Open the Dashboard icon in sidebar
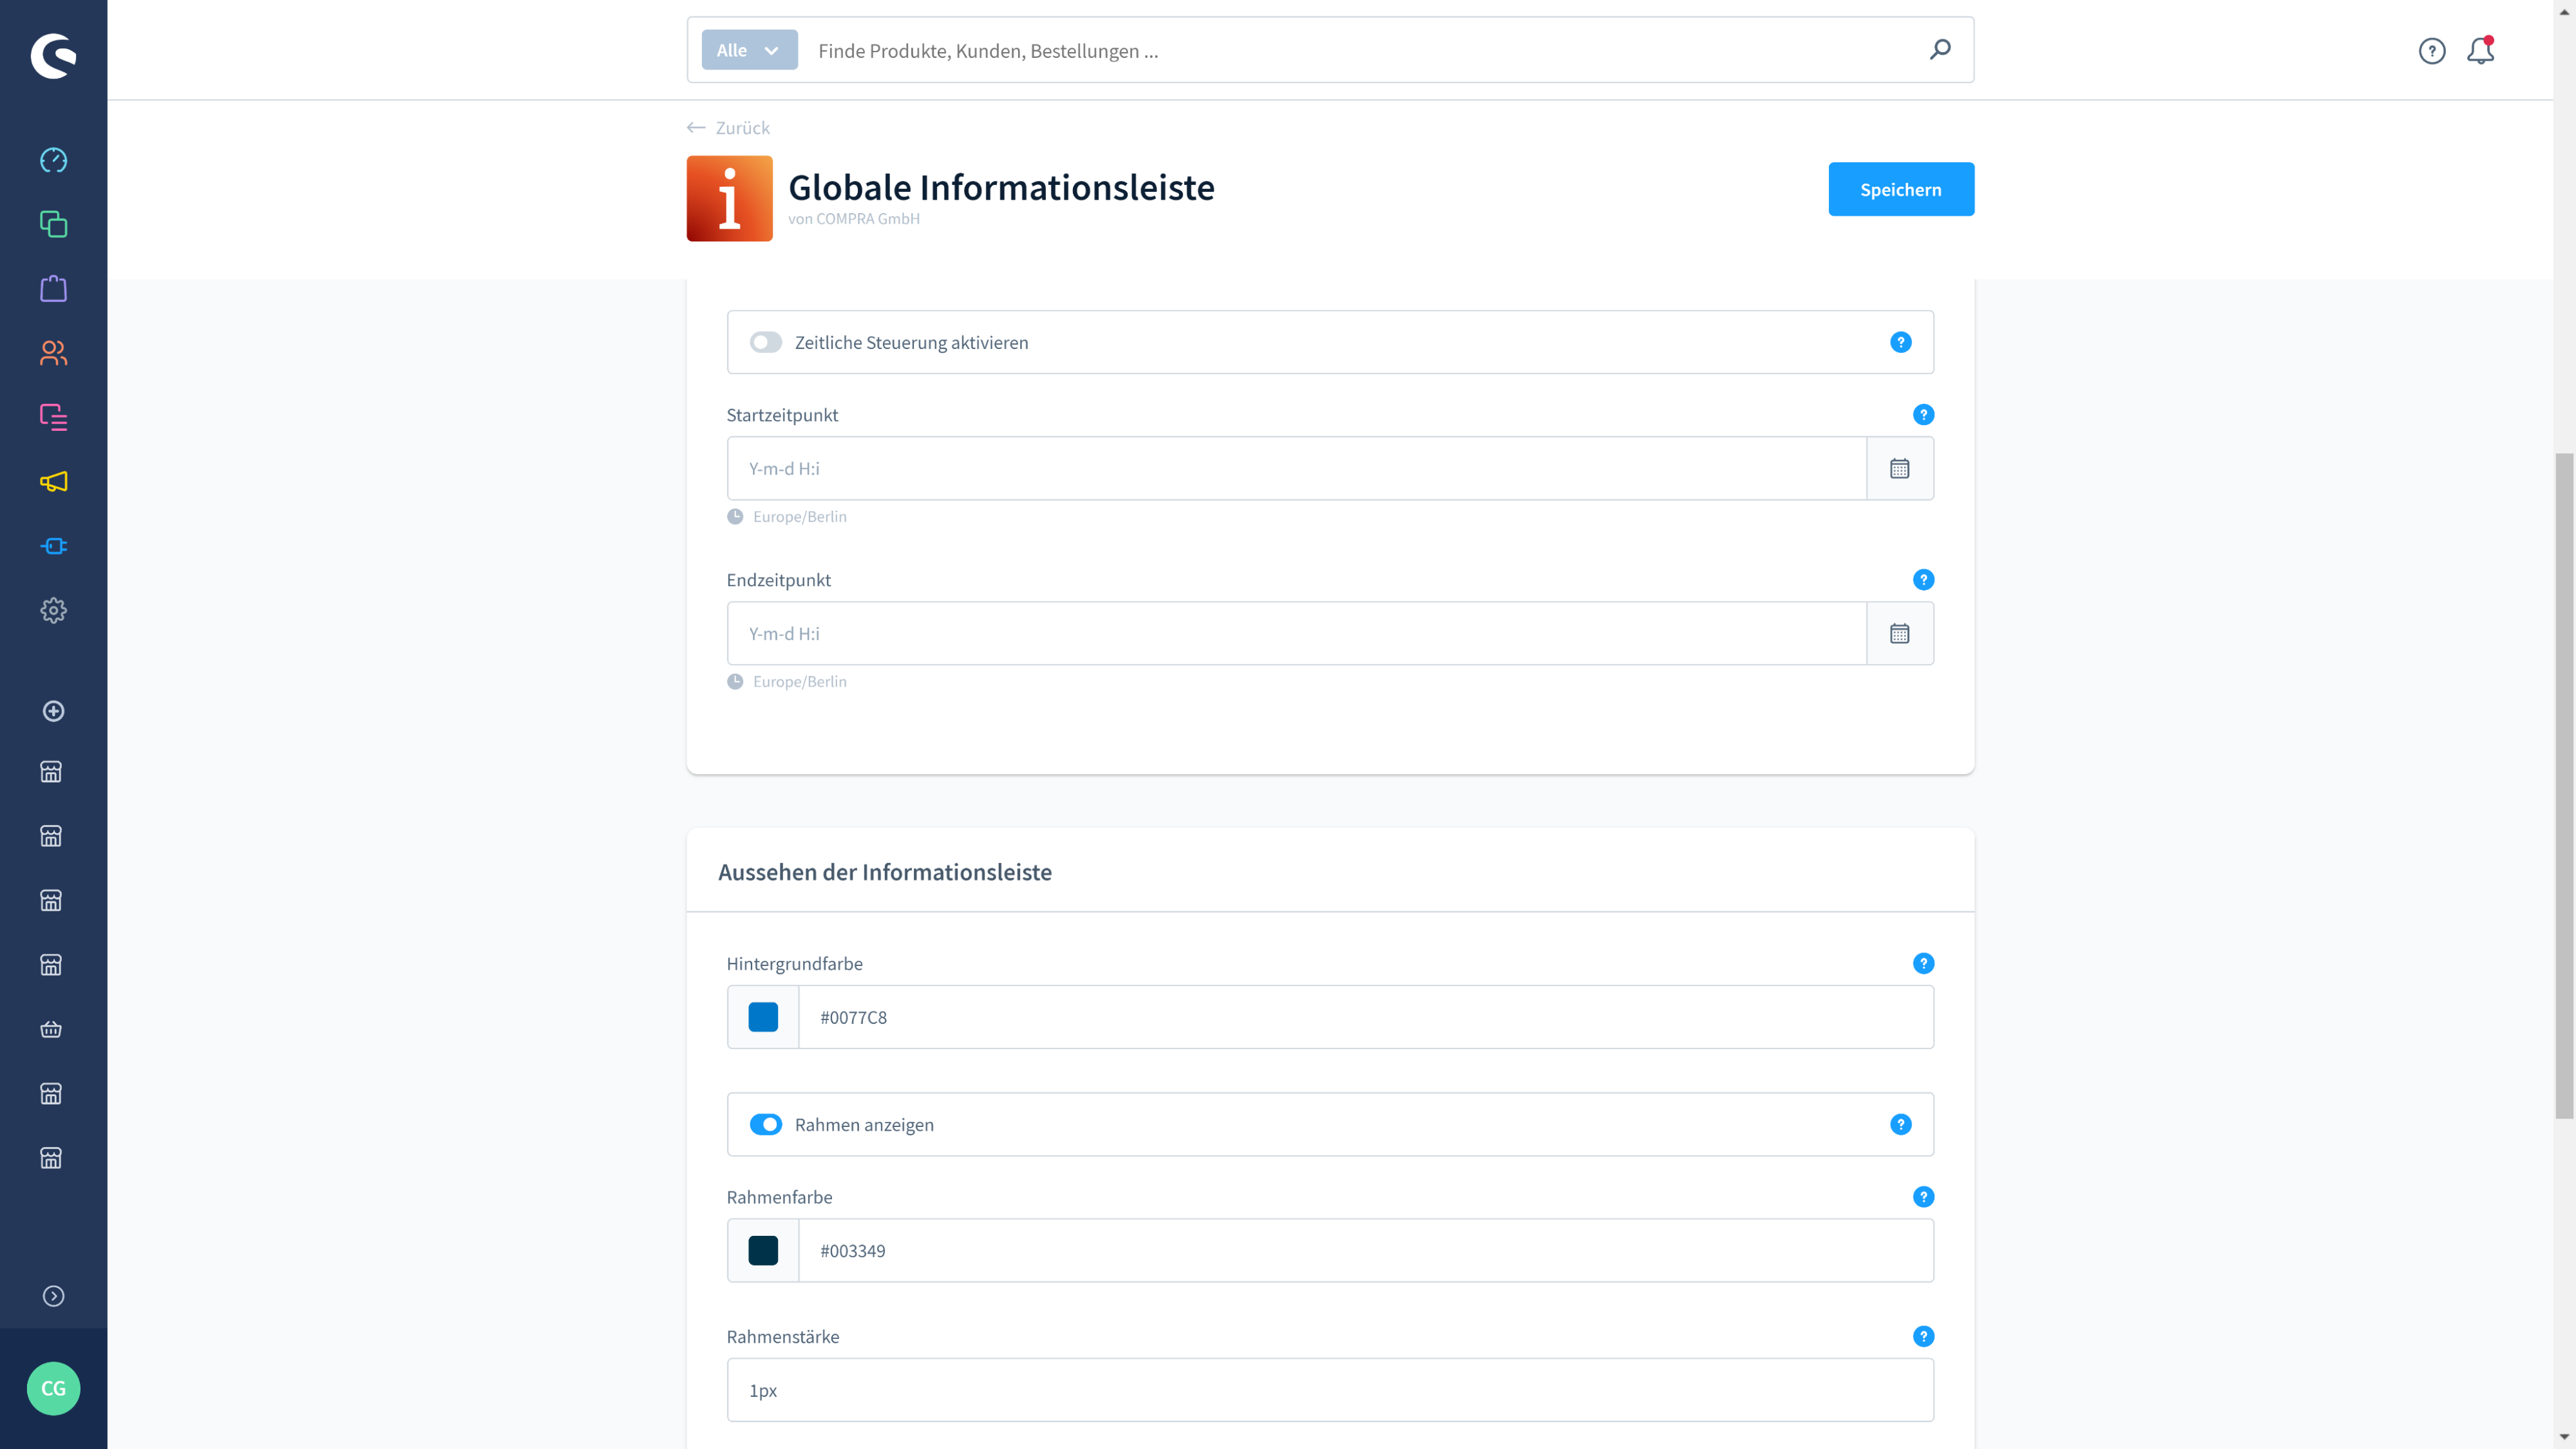Screen dimensions: 2576x1449 [x=53, y=160]
